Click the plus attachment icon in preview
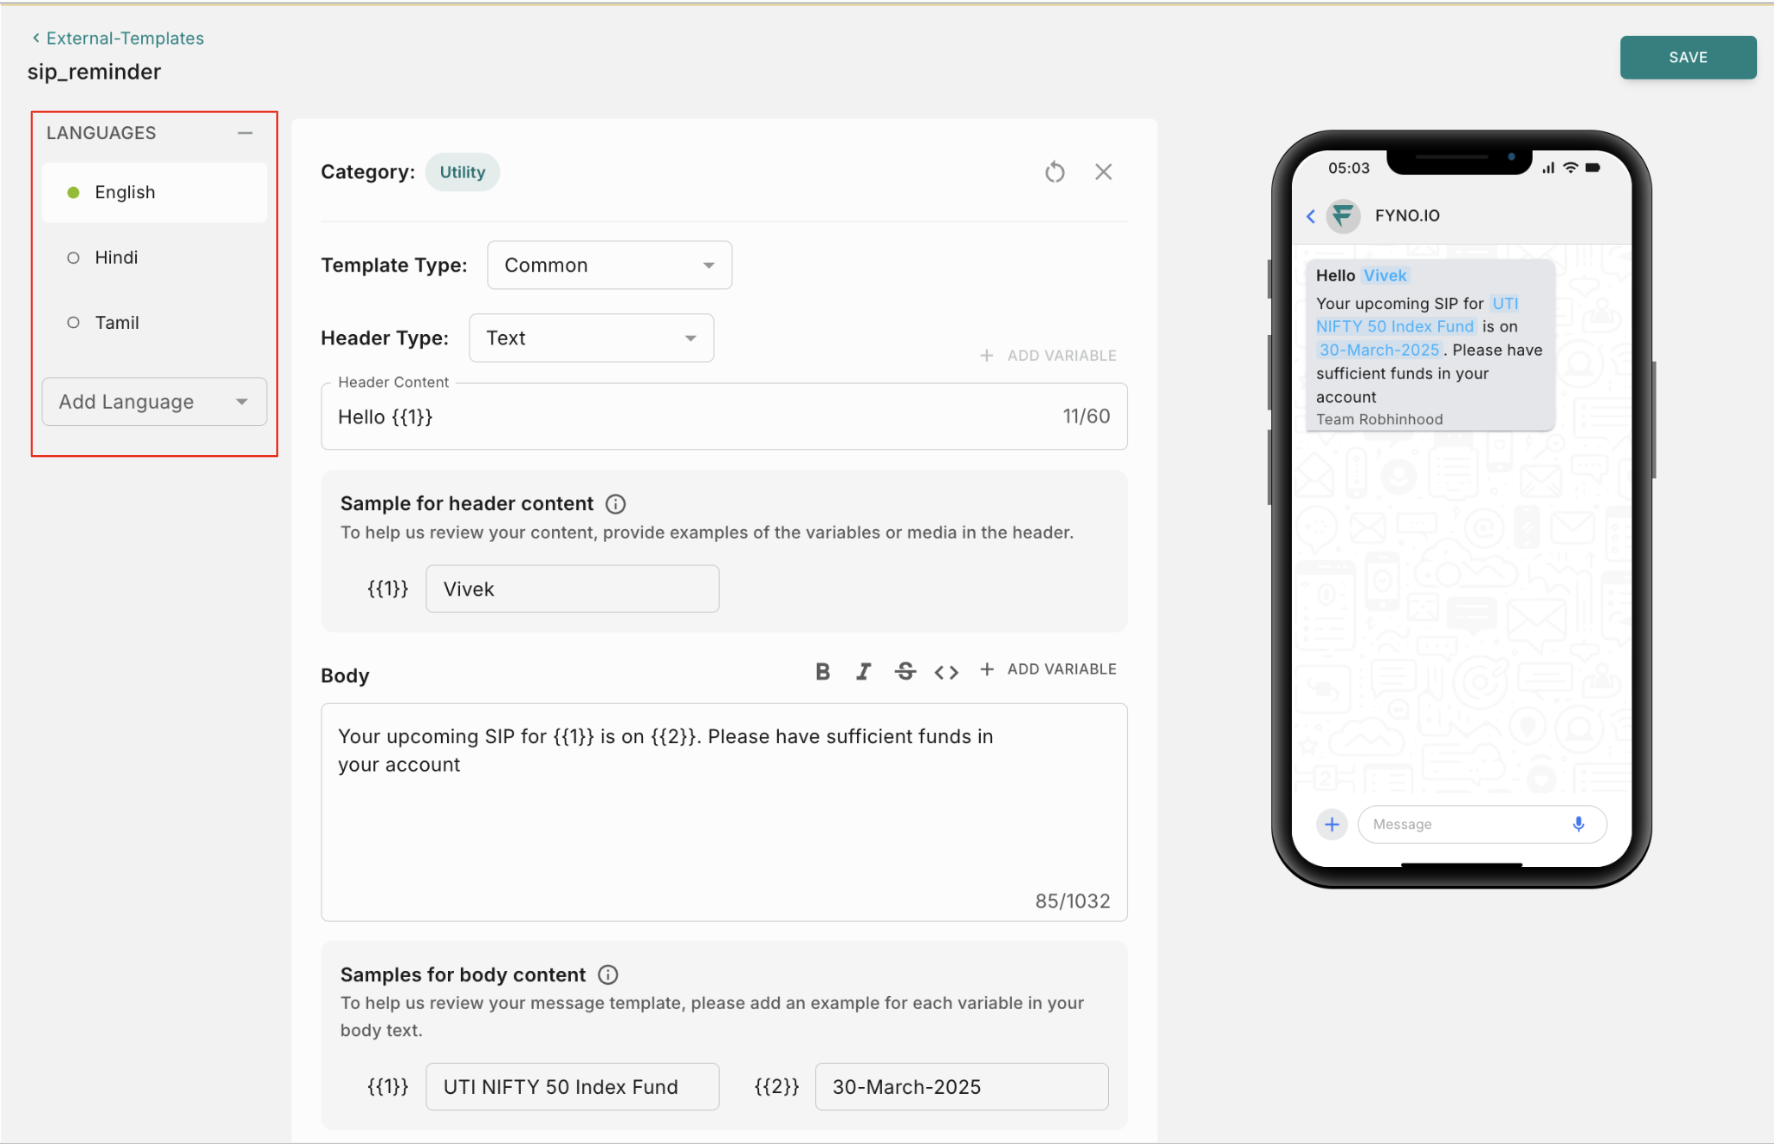This screenshot has height=1144, width=1774. click(1332, 824)
